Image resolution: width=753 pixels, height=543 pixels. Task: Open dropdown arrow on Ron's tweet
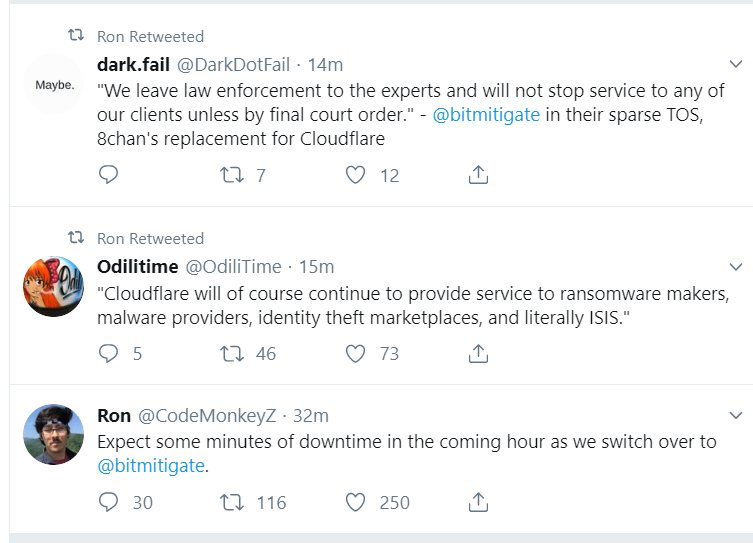pos(736,416)
